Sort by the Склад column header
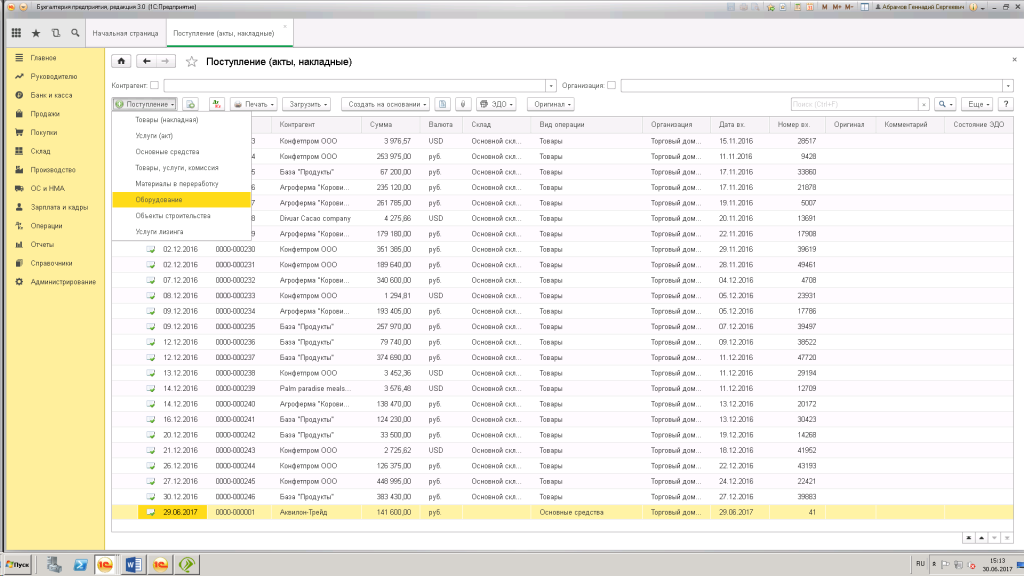This screenshot has width=1024, height=576. click(498, 124)
